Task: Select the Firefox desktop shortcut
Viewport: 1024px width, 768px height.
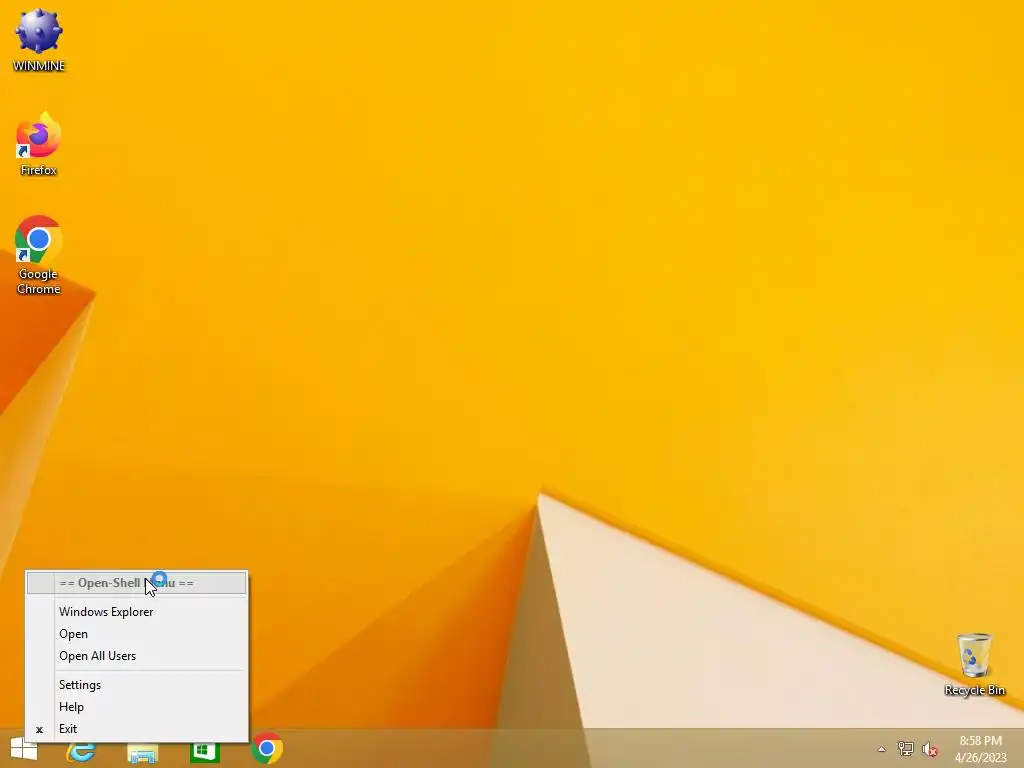Action: (x=39, y=144)
